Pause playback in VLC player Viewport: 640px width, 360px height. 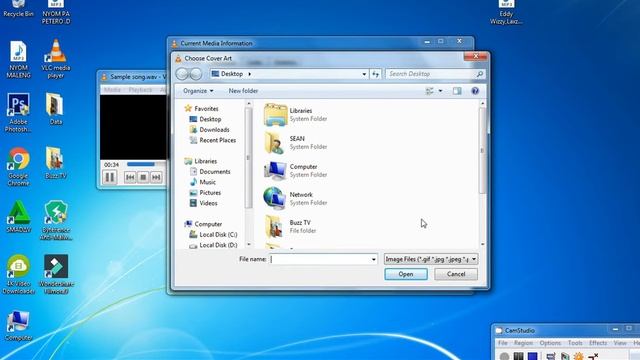(109, 177)
